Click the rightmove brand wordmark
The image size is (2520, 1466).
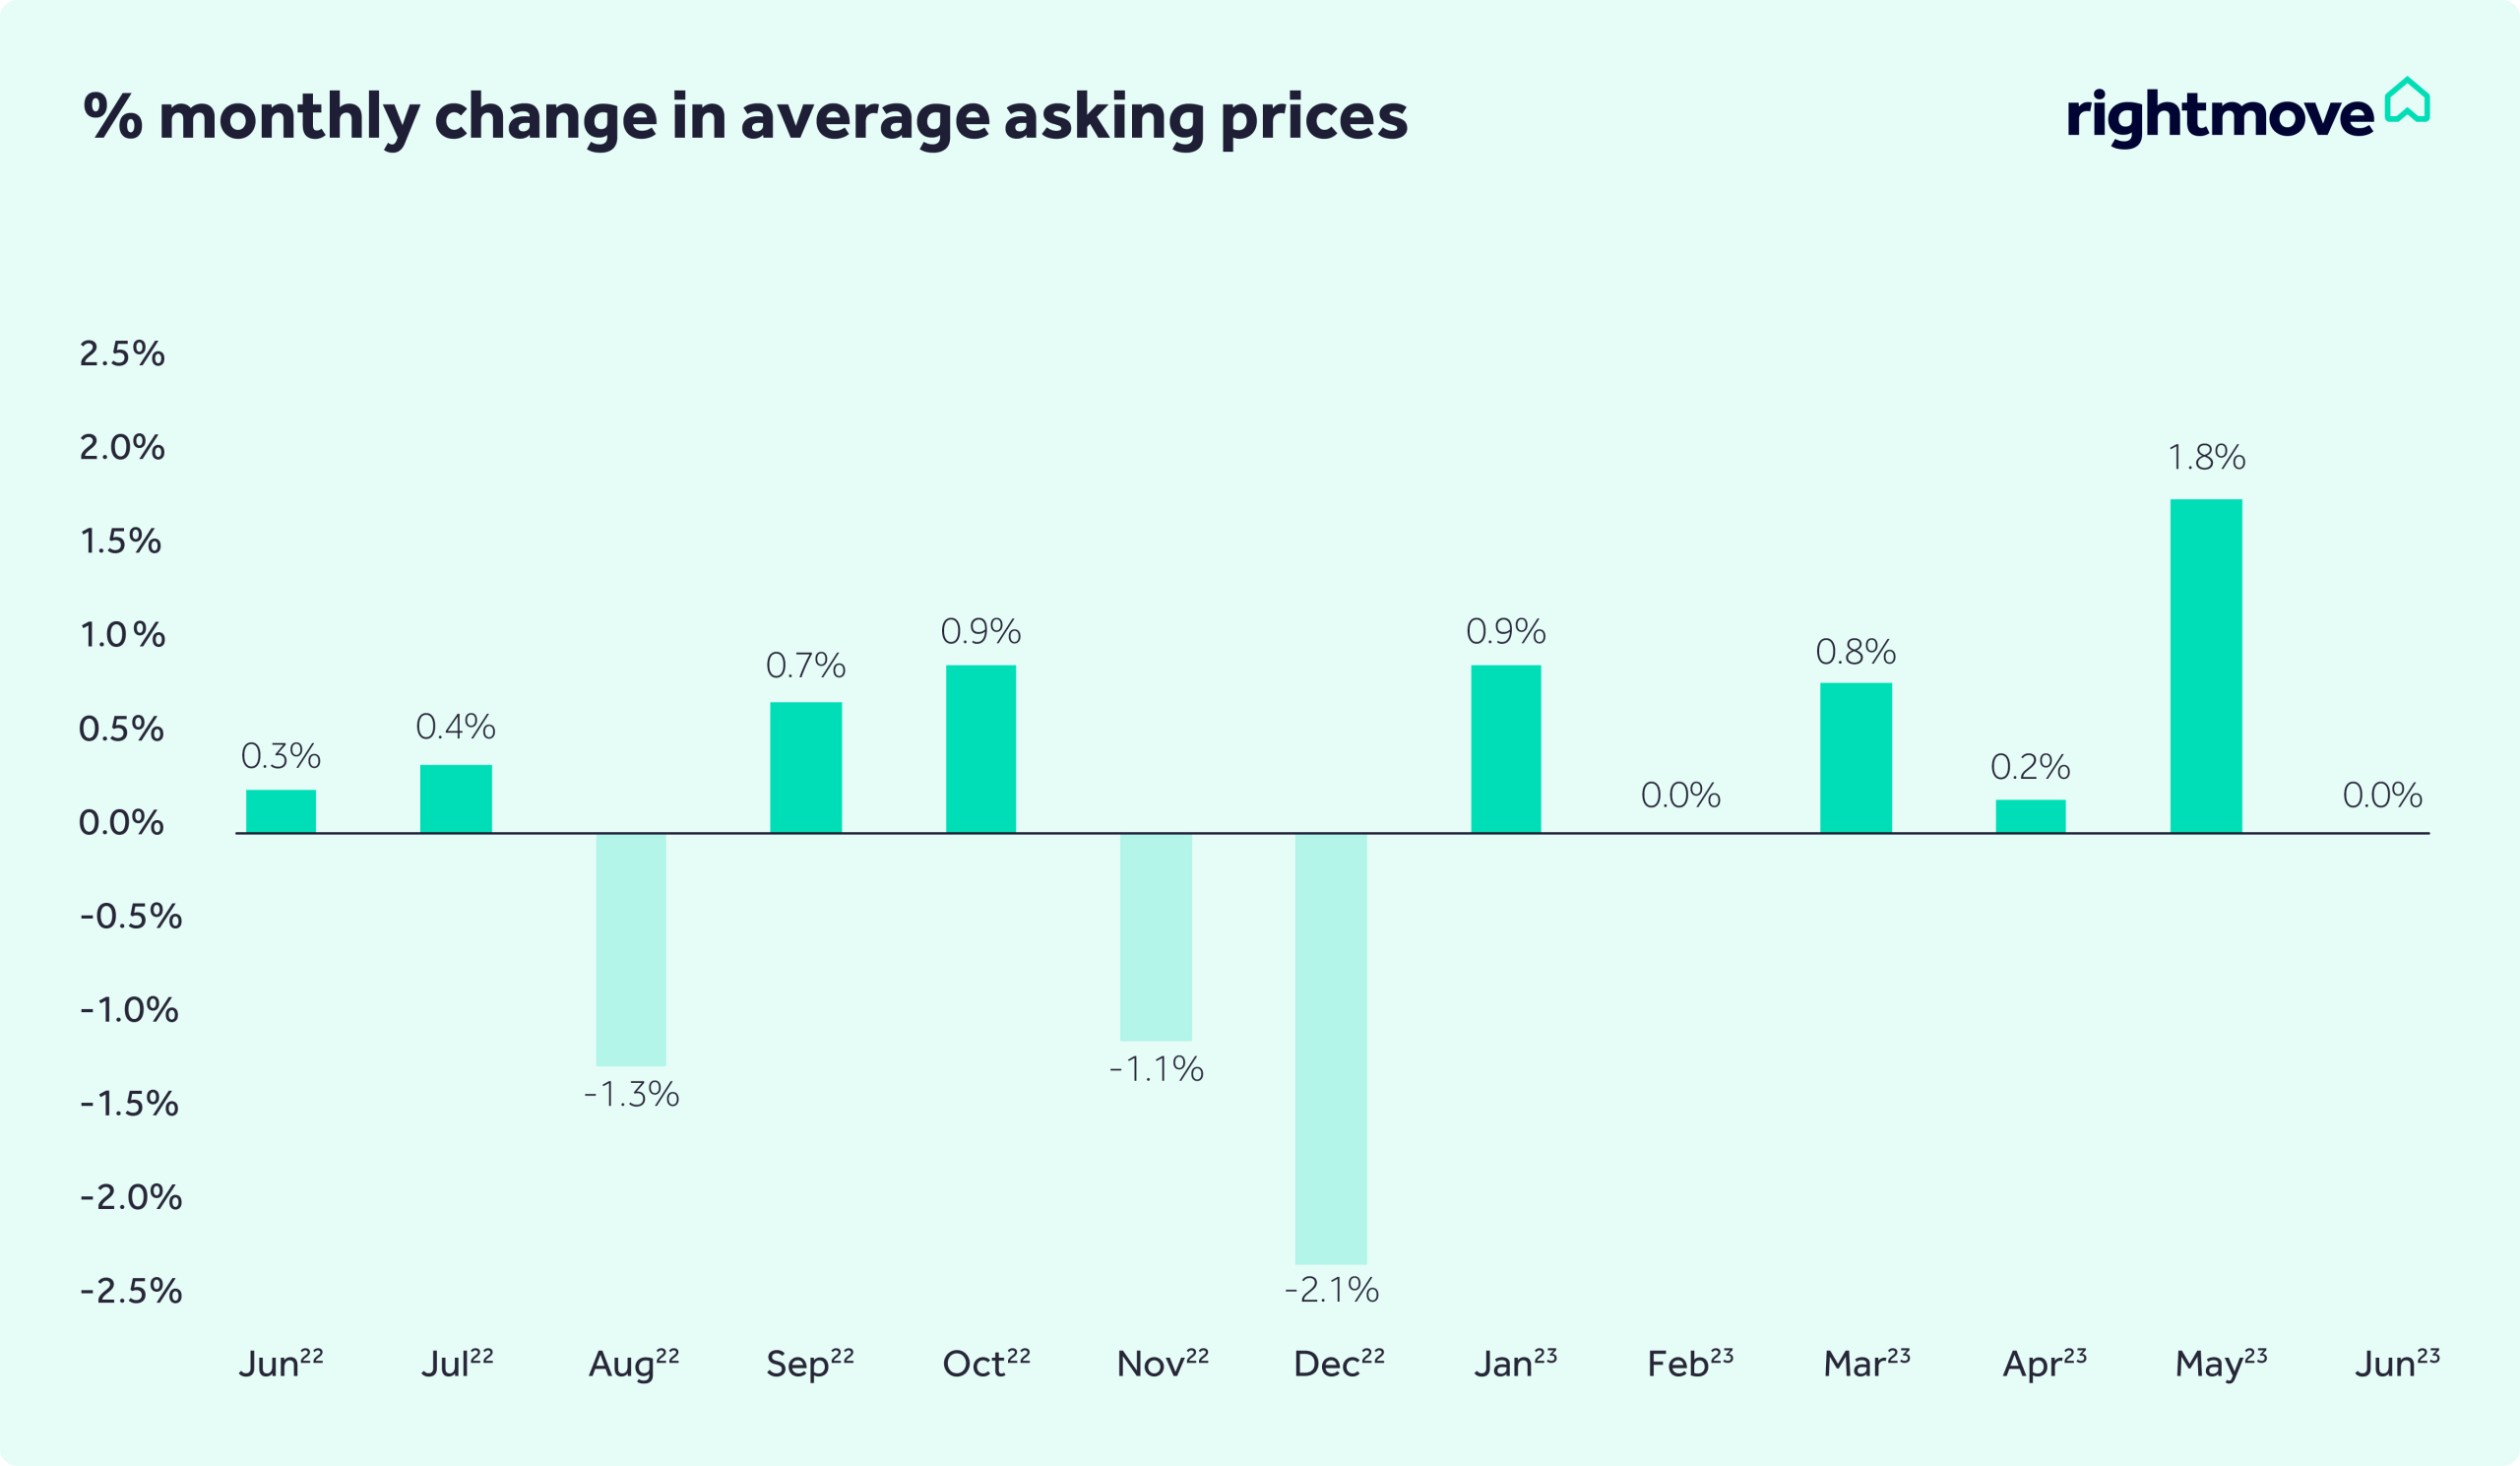[2219, 117]
